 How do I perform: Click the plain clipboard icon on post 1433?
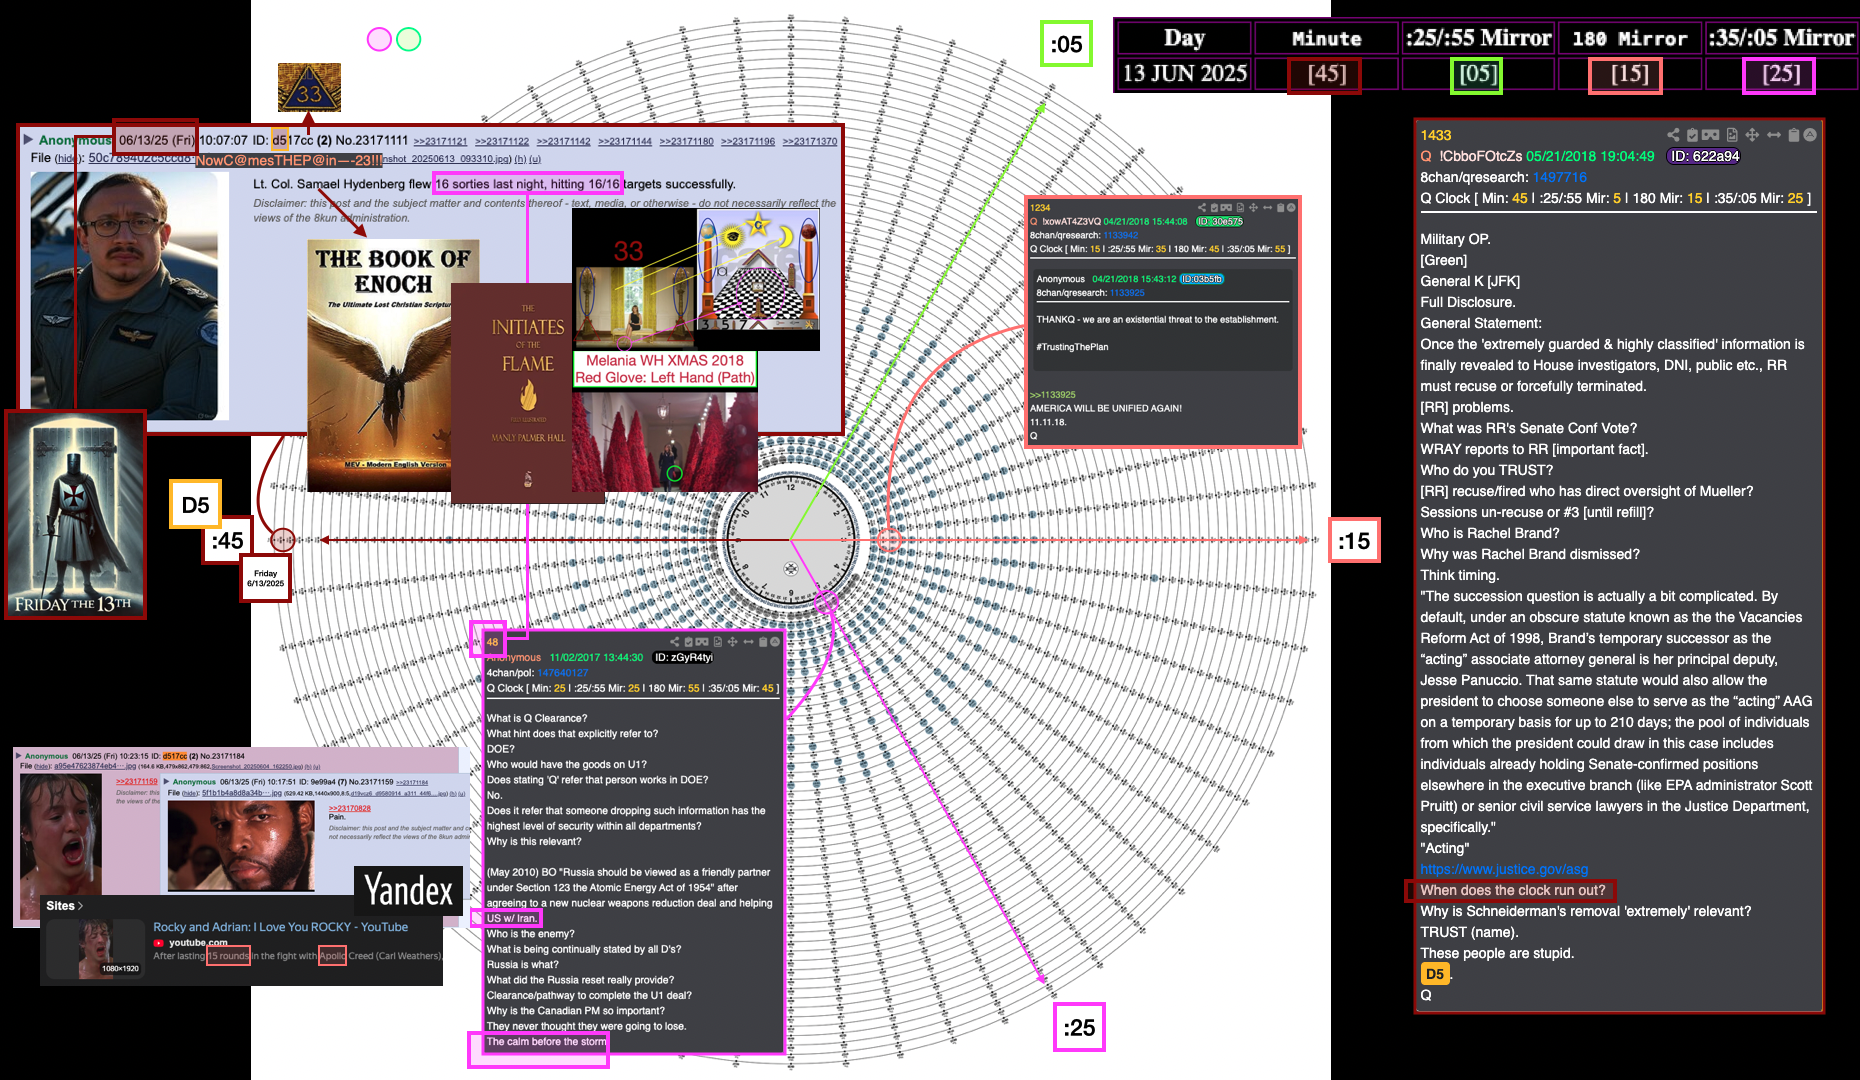(x=1794, y=135)
